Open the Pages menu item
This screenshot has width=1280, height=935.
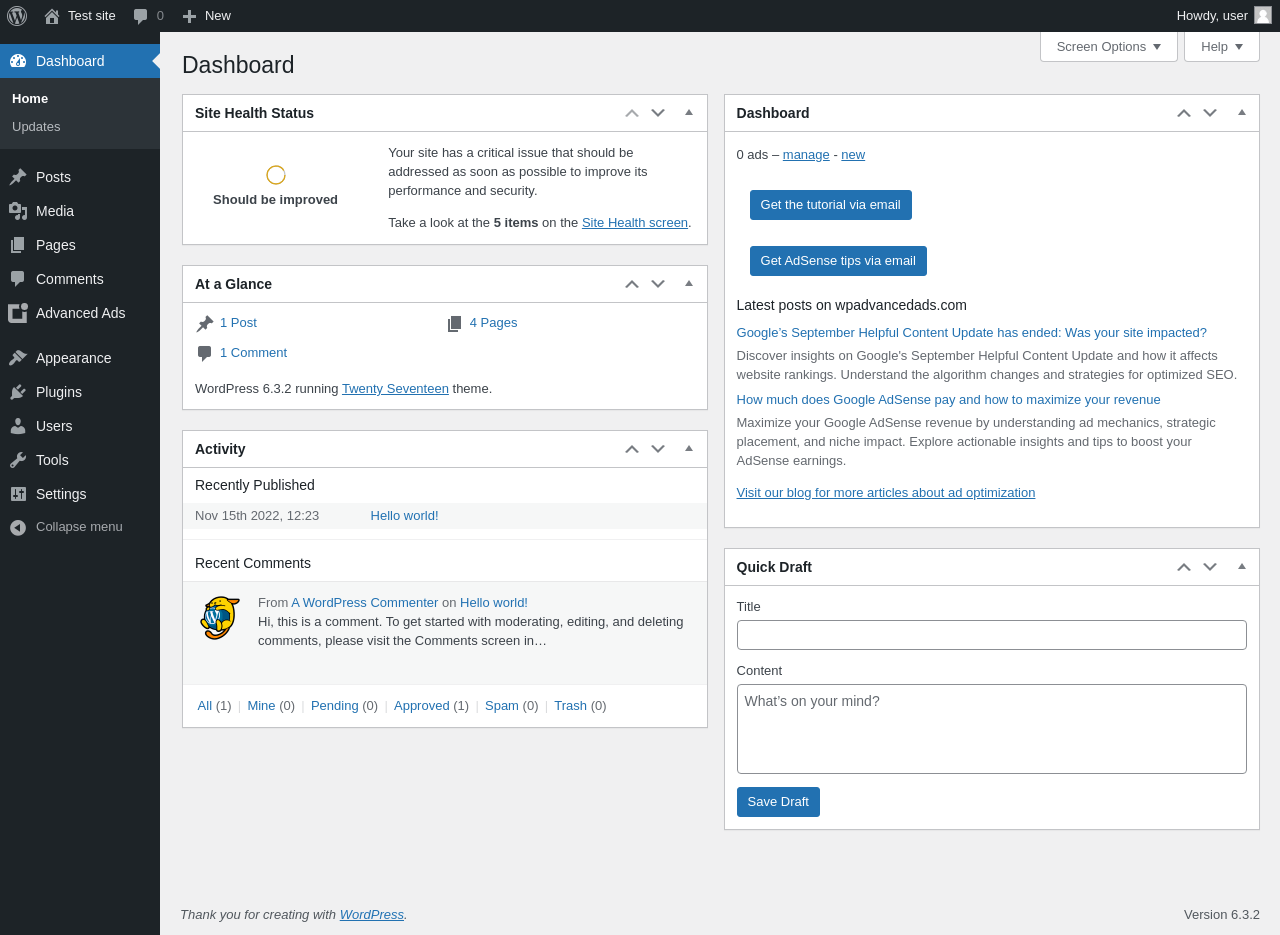(x=55, y=245)
